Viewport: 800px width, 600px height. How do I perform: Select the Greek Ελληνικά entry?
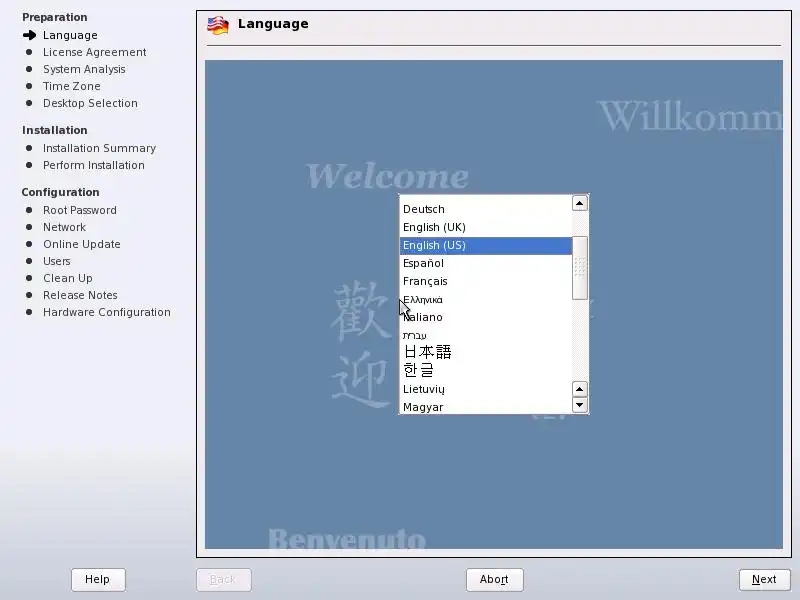point(486,299)
